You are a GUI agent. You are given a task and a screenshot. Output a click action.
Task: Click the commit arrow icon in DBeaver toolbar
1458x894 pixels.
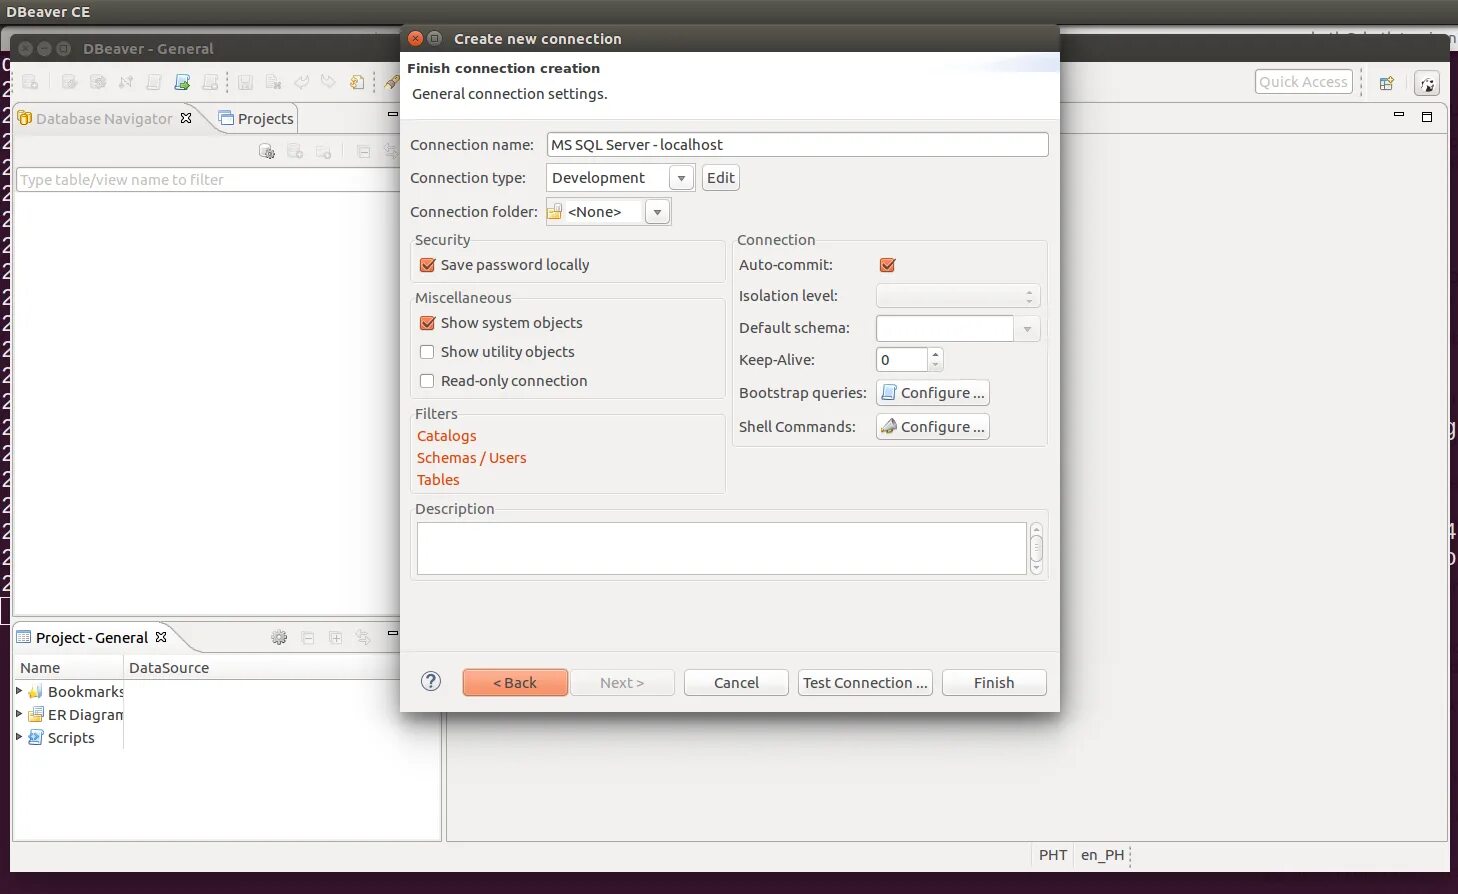pyautogui.click(x=301, y=82)
